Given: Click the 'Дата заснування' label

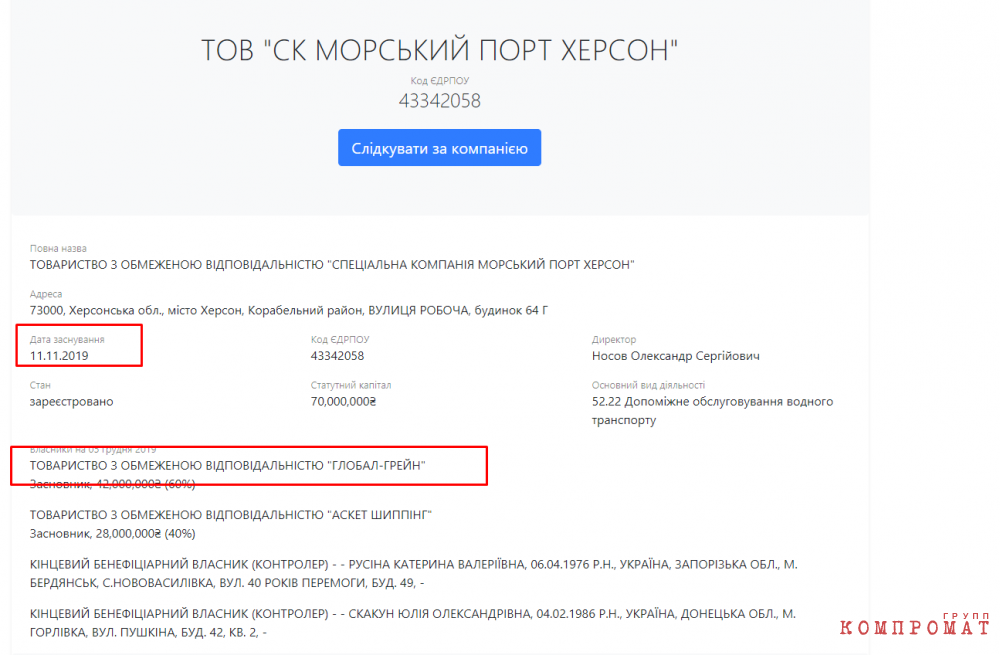Looking at the screenshot, I should pos(67,340).
